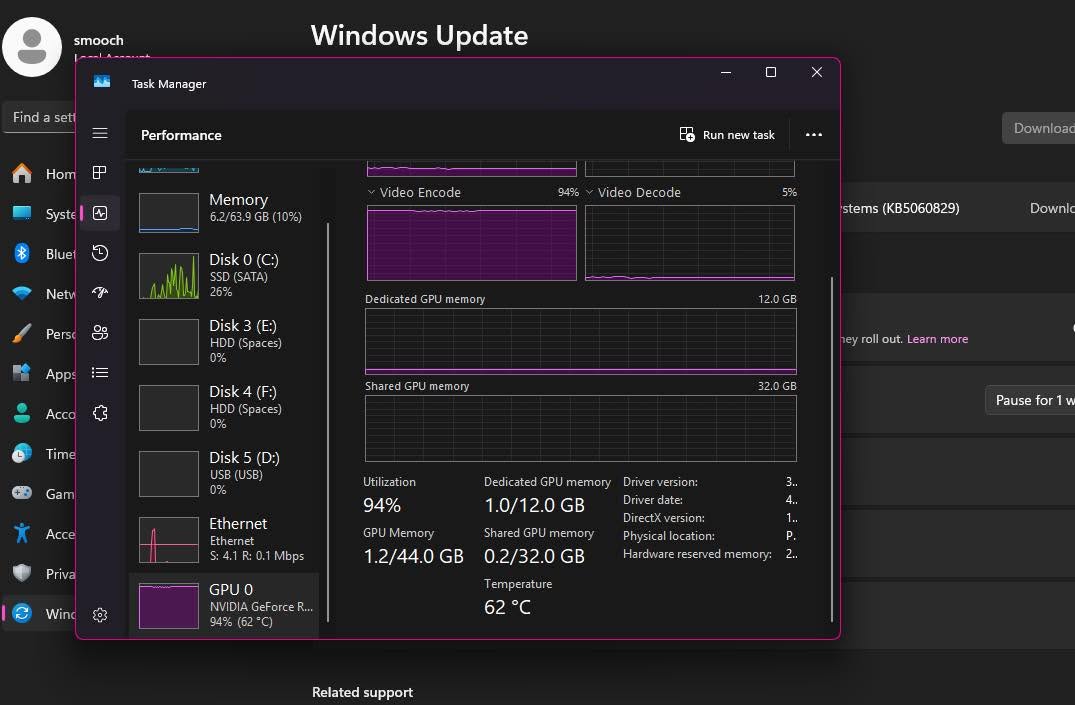The width and height of the screenshot is (1075, 705).
Task: Select Disk 4 (F:) performance item
Action: [224, 407]
